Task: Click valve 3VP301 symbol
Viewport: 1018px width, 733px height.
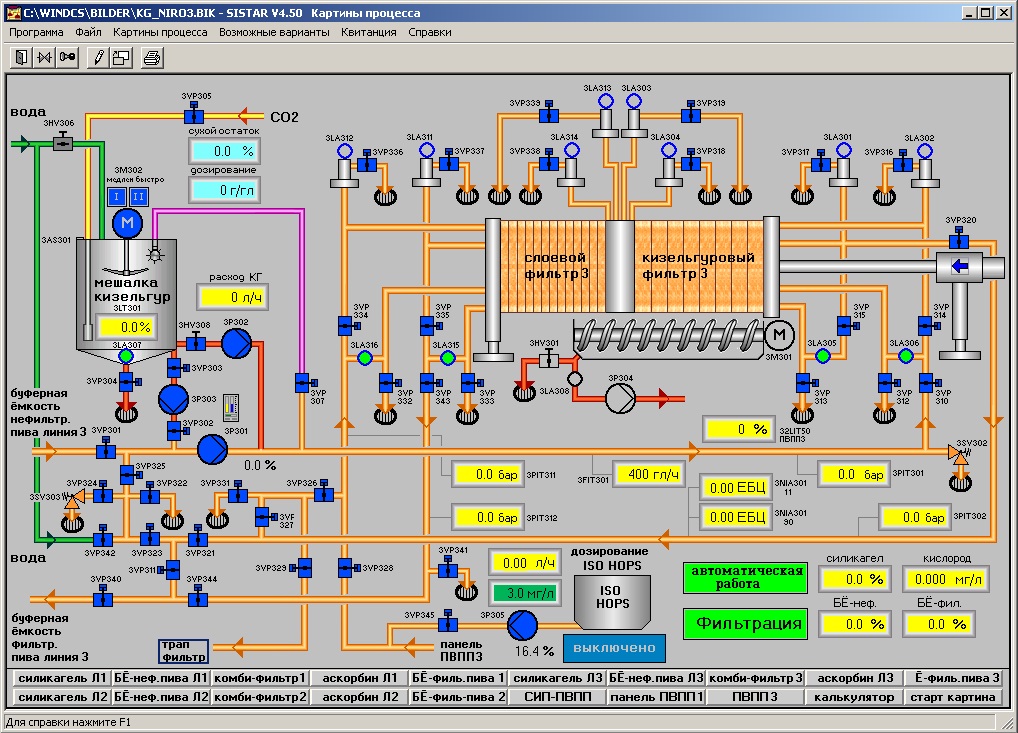Action: (106, 448)
